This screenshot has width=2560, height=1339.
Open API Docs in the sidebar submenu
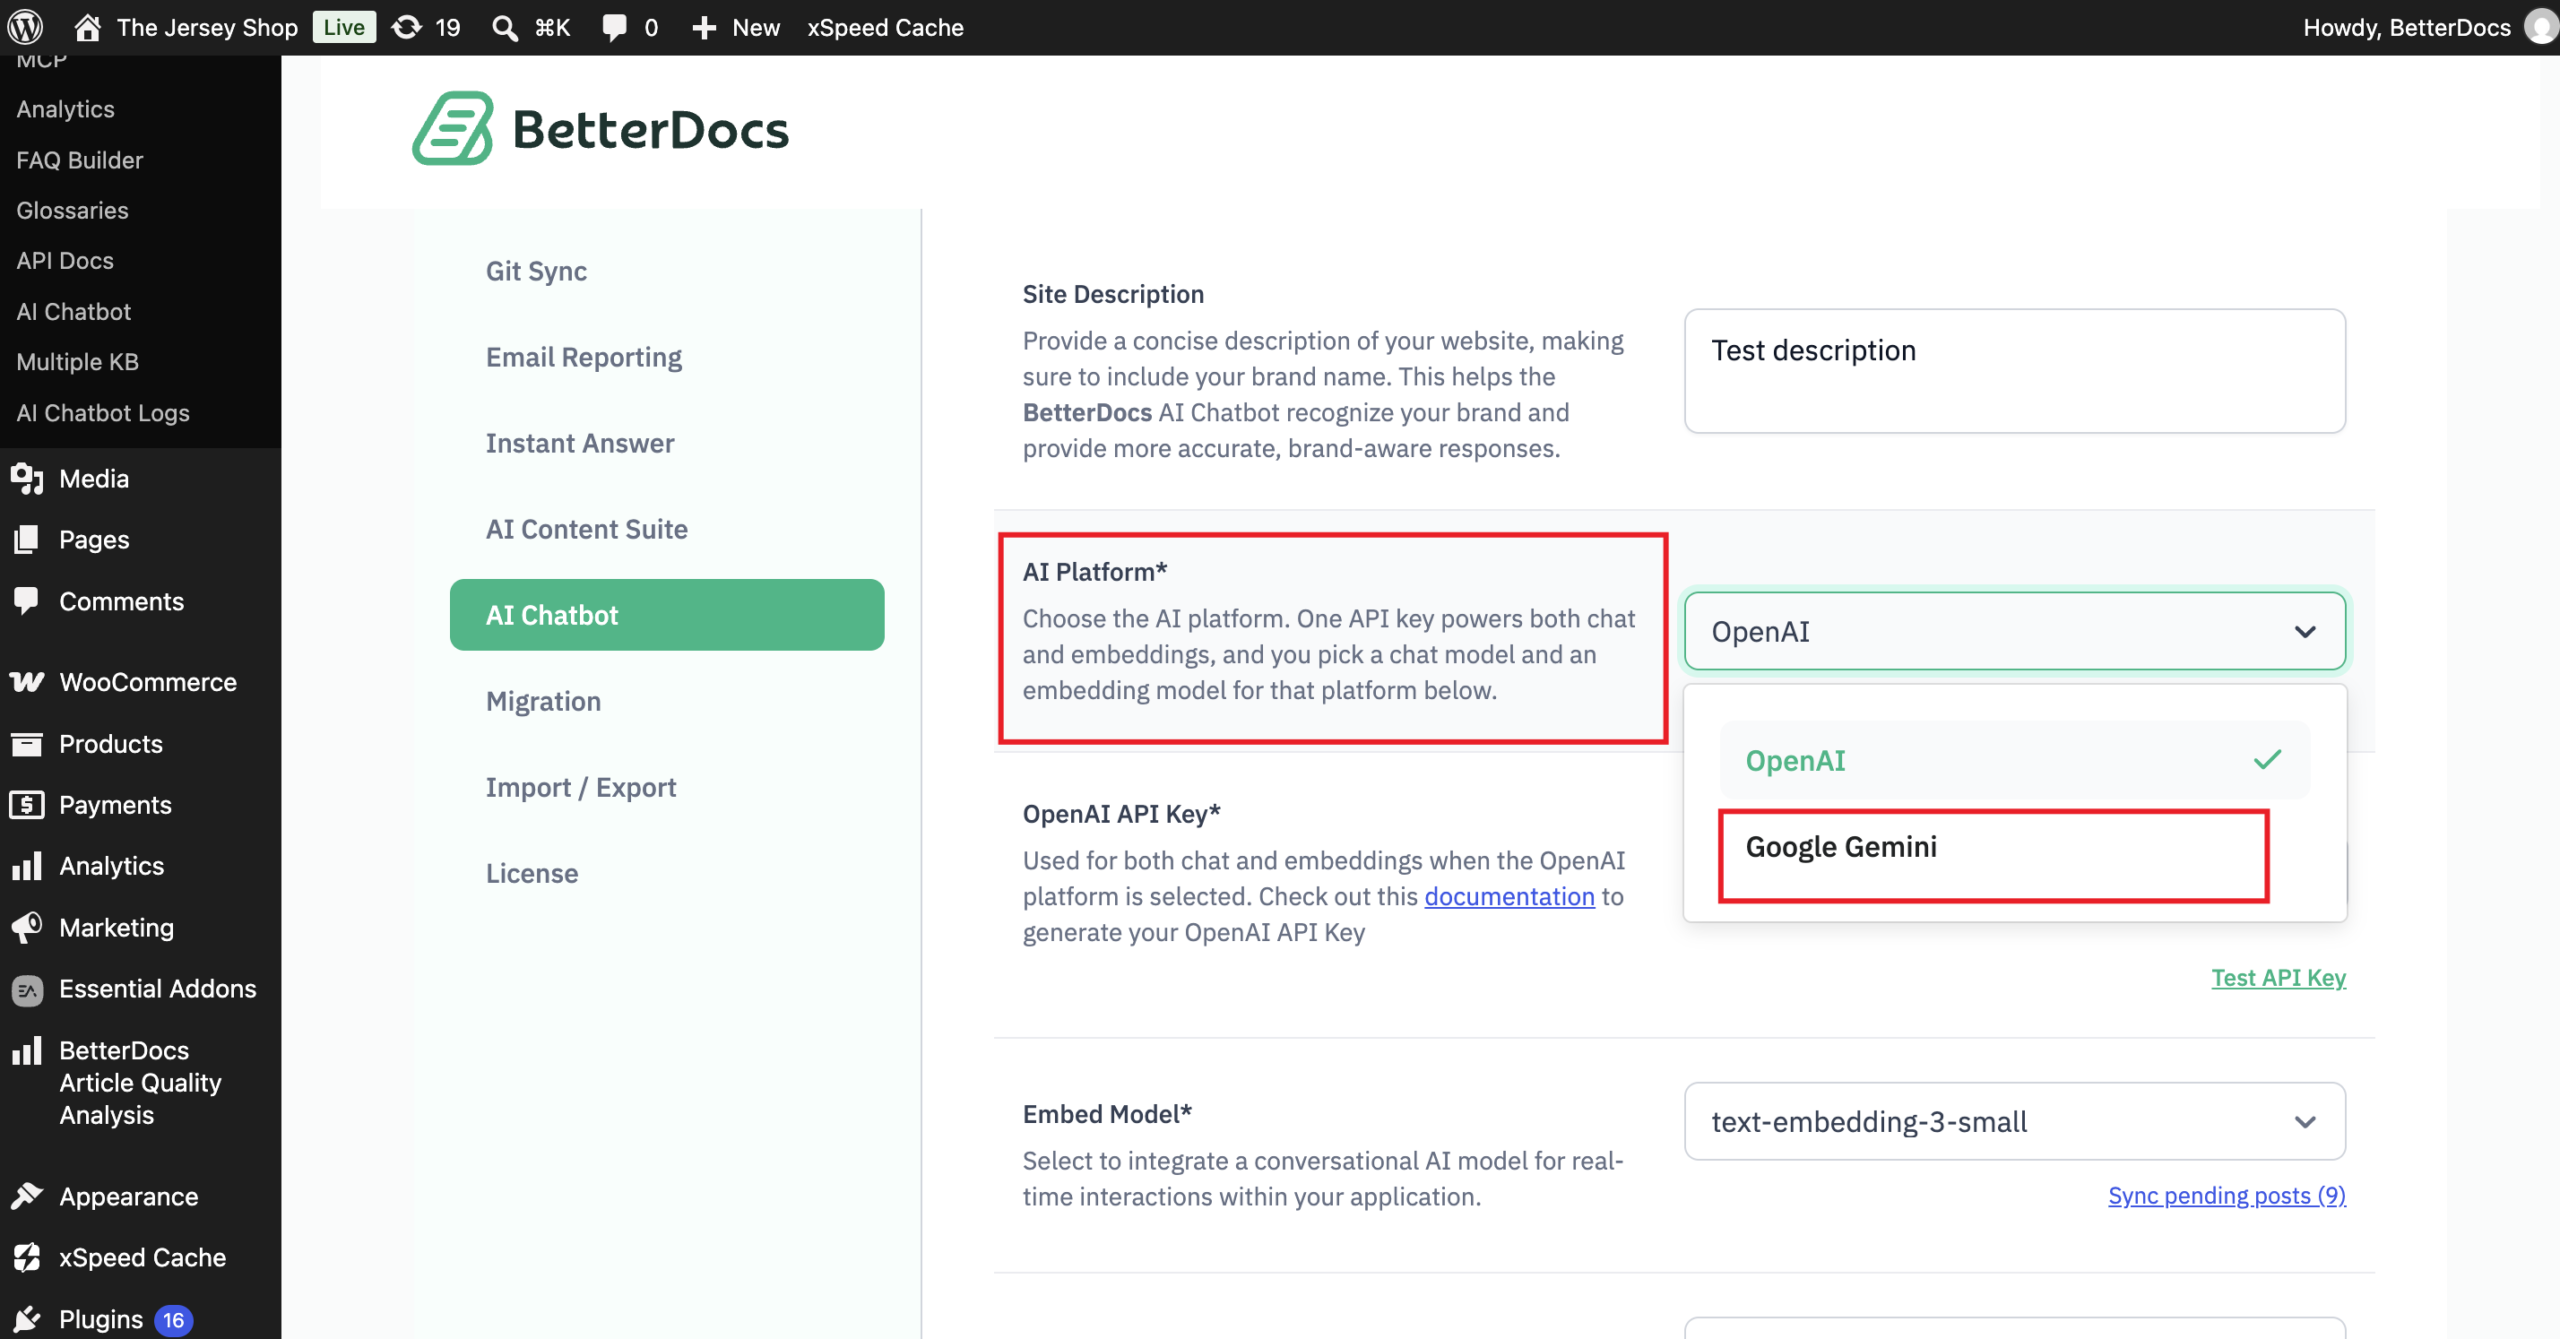point(65,260)
